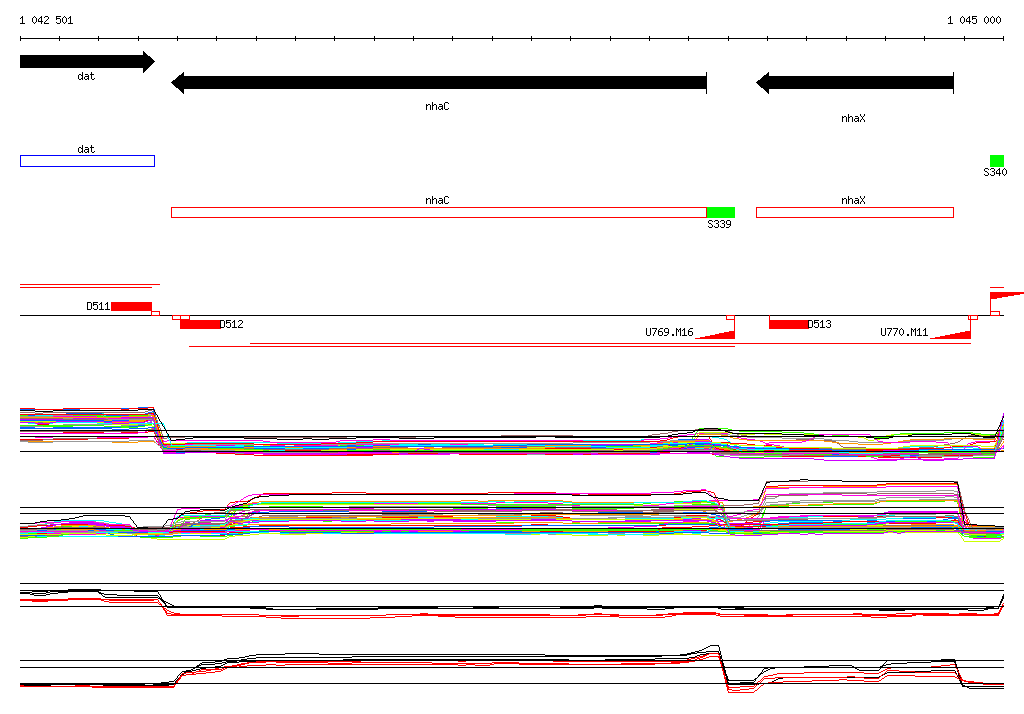This screenshot has width=1024, height=714.
Task: Click the D513 text label
Action: pos(820,324)
